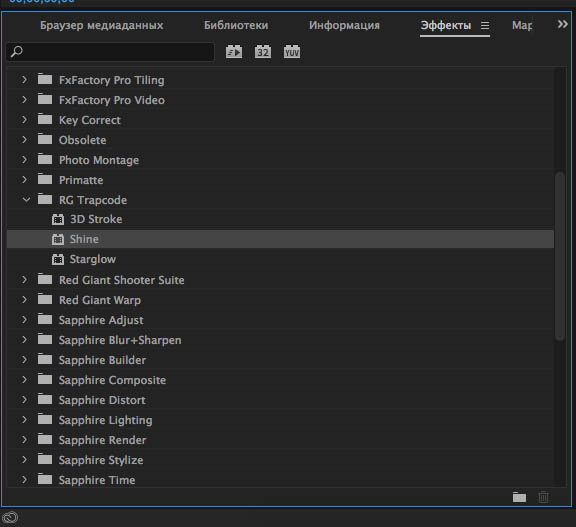Expand Sapphire Lighting folder chevron

coord(24,419)
